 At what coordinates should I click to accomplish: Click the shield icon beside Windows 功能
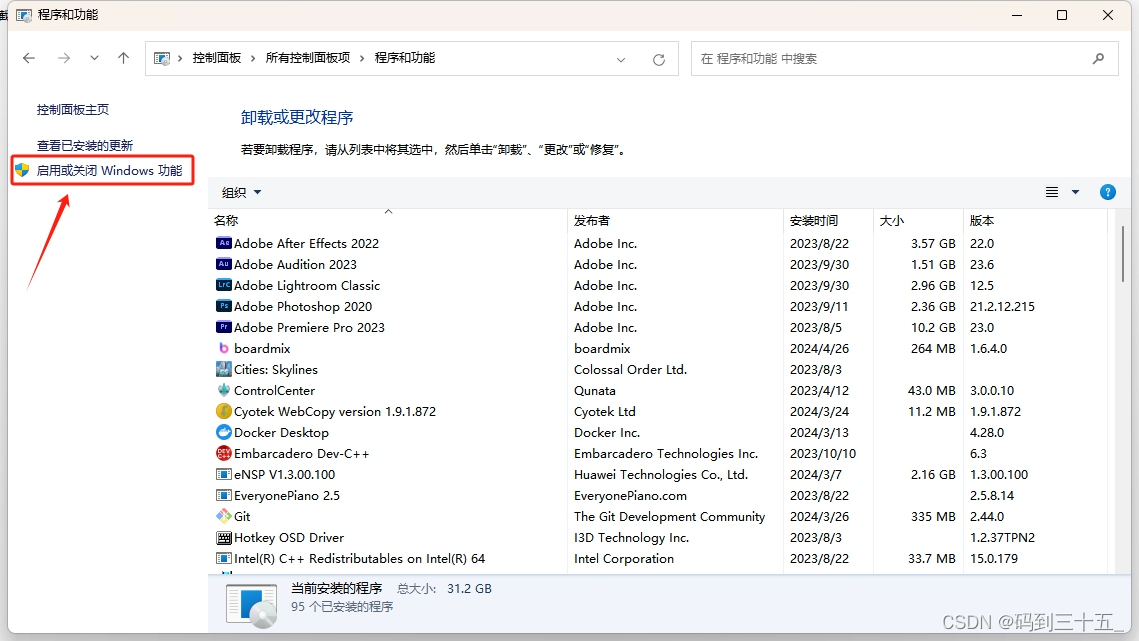tap(23, 170)
